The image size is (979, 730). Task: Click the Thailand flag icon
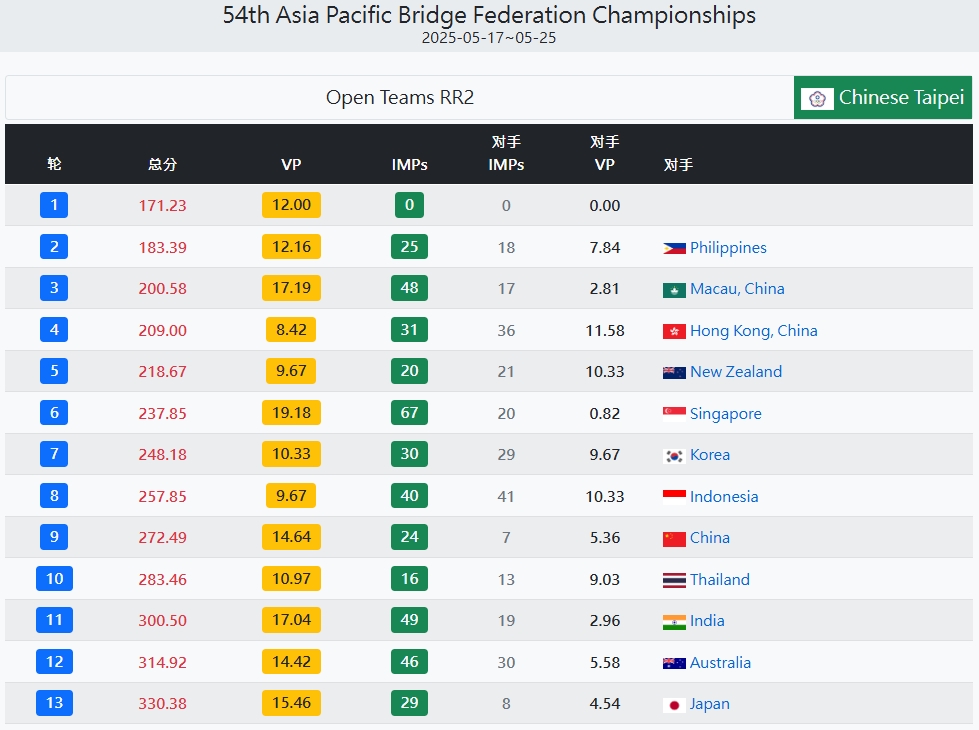[x=674, y=580]
